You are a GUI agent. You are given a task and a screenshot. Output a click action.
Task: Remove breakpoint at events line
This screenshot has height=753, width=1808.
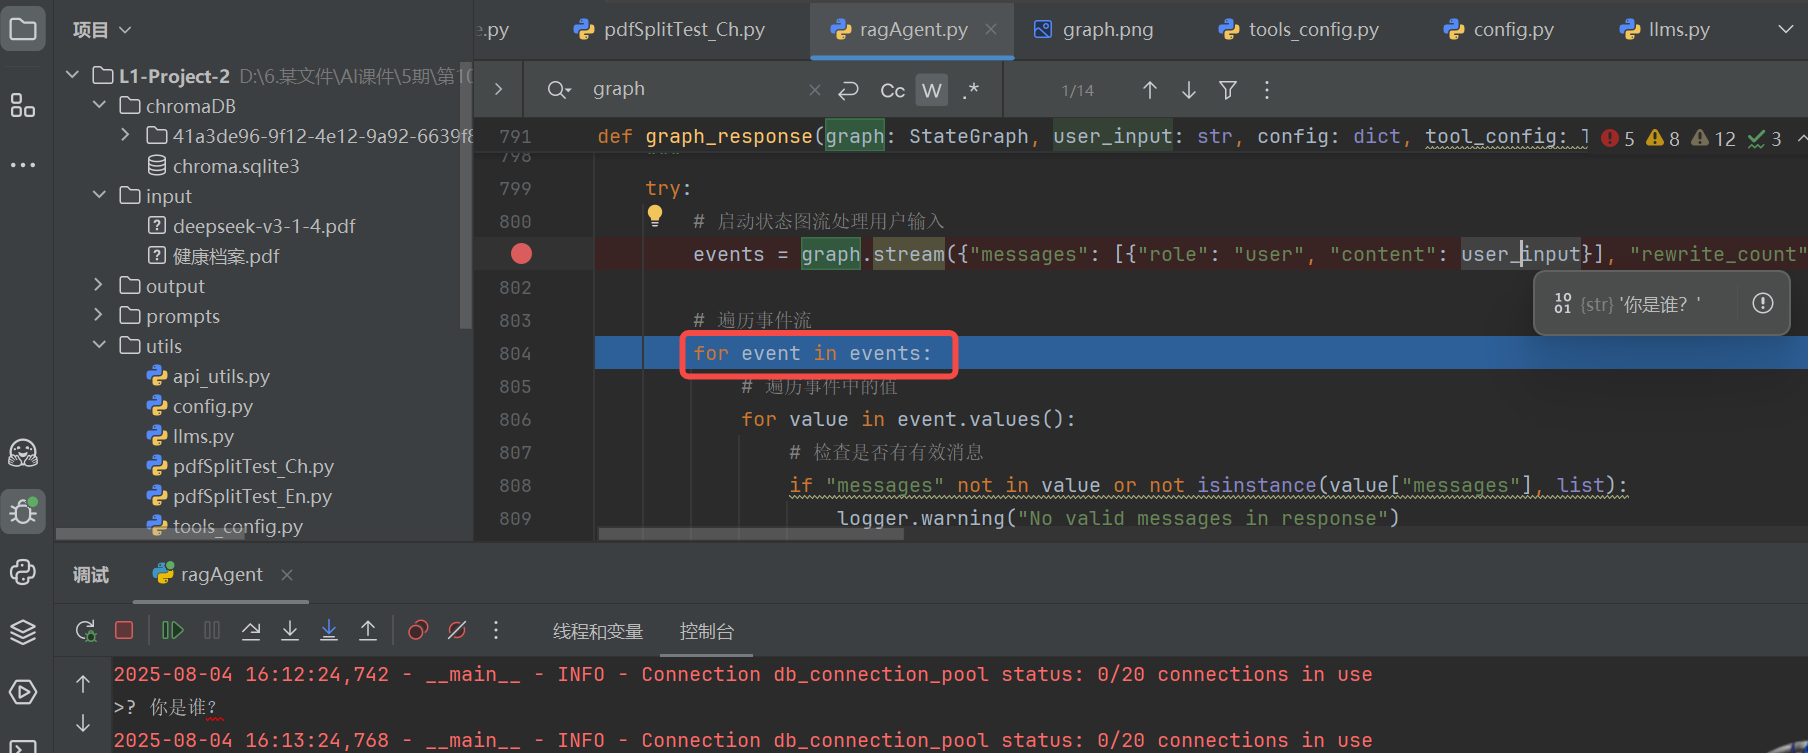coord(521,254)
